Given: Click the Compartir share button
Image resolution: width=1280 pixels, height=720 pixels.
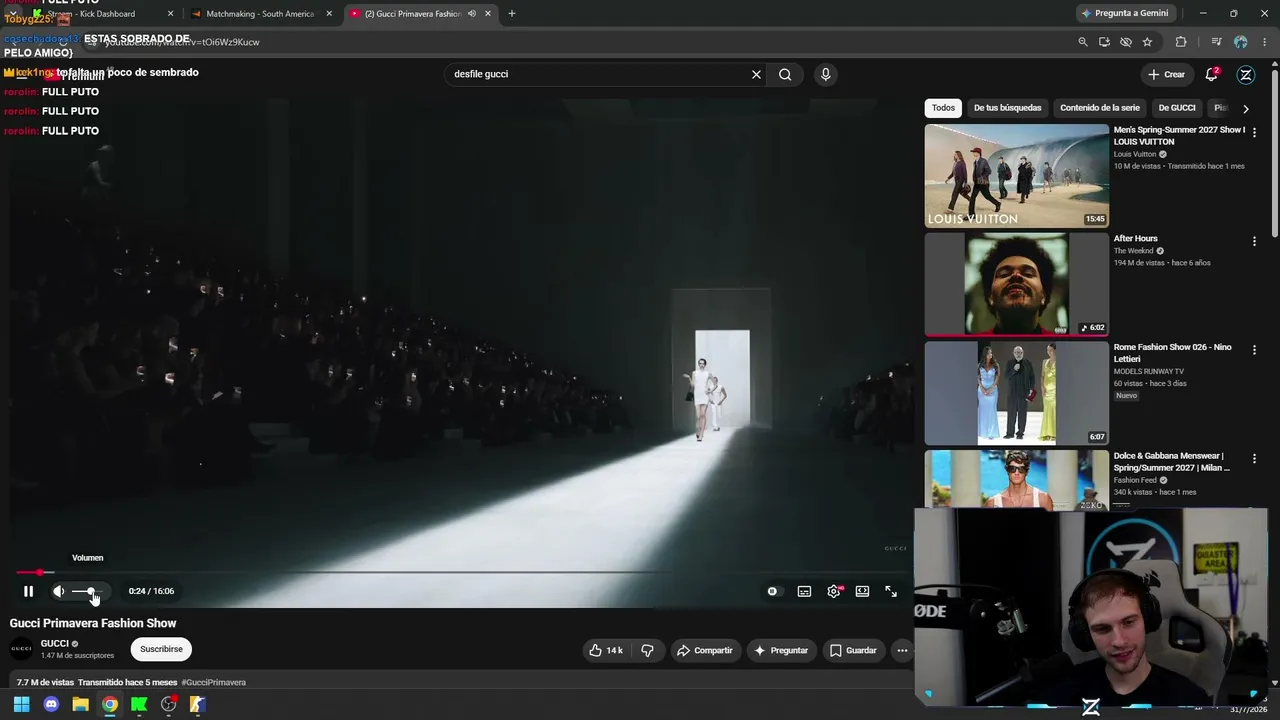Looking at the screenshot, I should (705, 650).
